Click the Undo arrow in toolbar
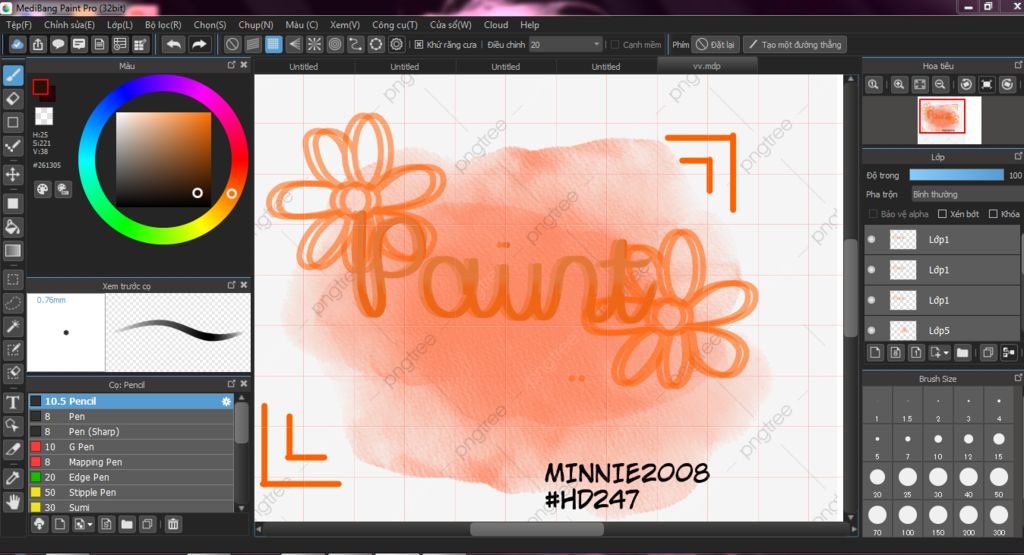This screenshot has width=1024, height=555. pos(174,44)
